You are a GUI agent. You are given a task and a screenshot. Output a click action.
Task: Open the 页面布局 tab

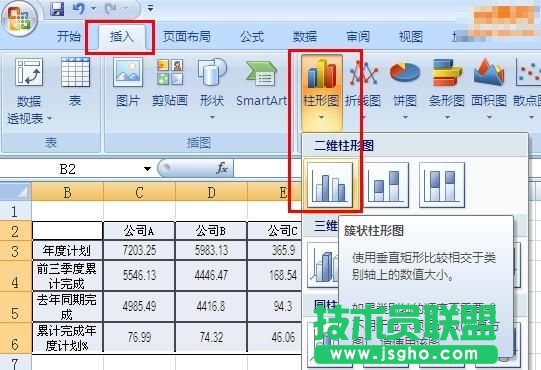point(187,36)
